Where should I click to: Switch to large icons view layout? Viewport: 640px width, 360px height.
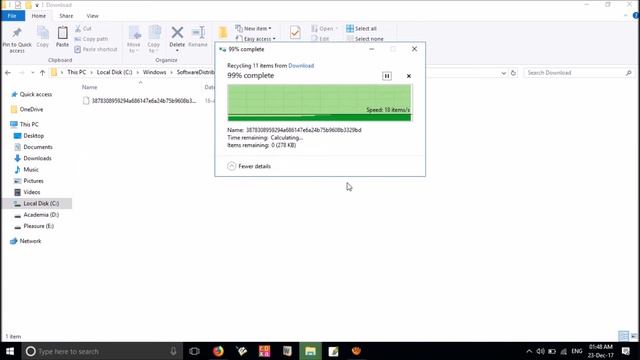633,336
